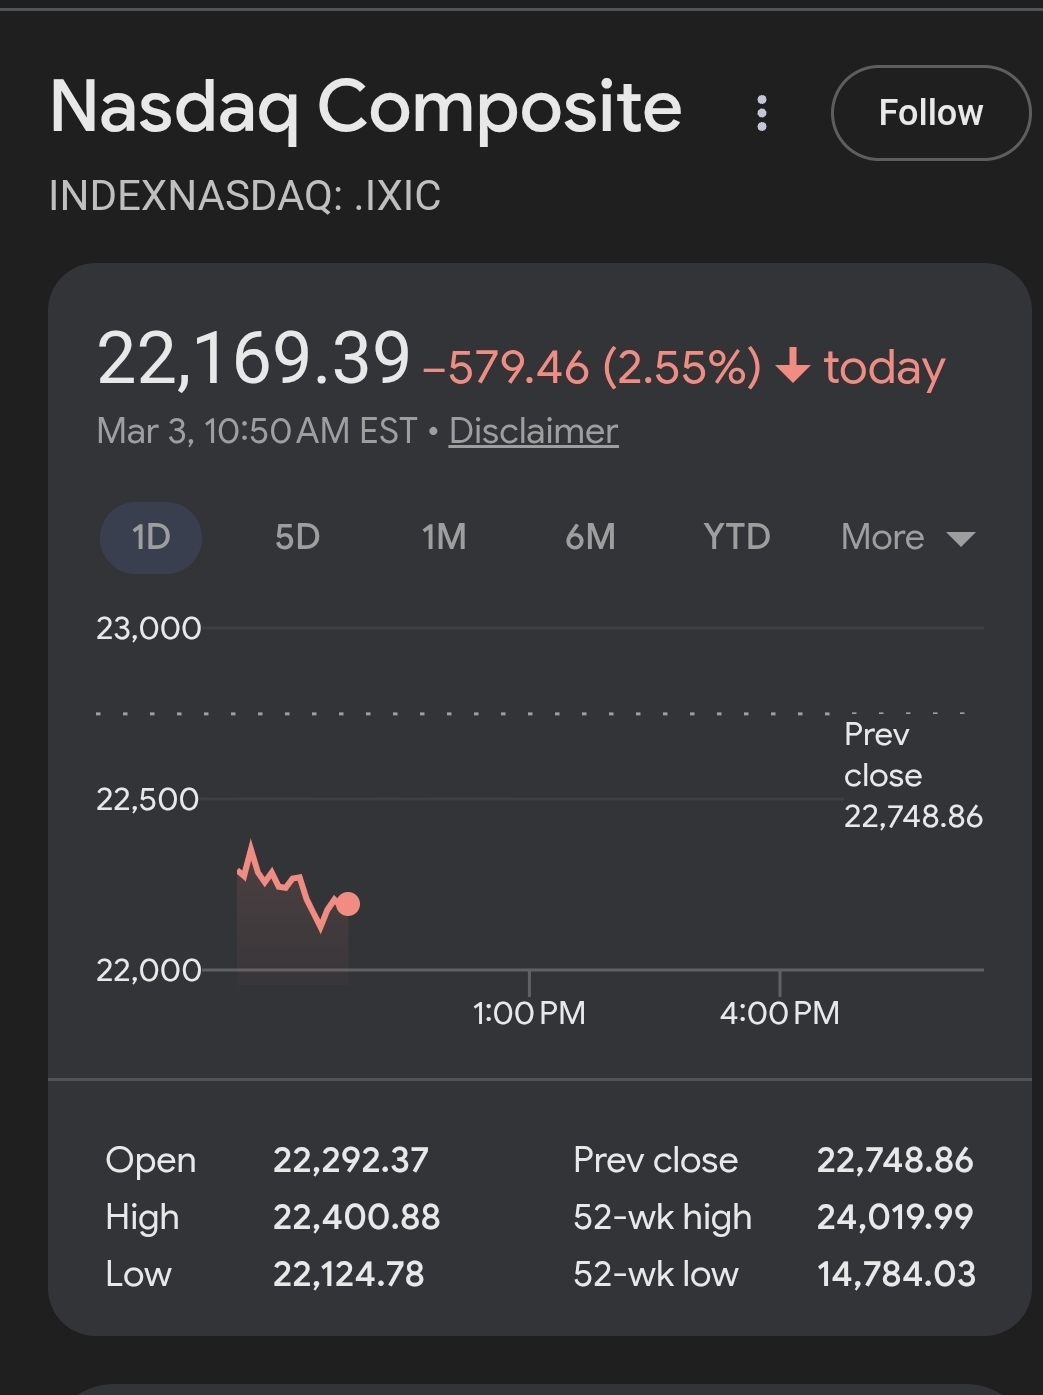
Task: Click the 1:00 PM axis marker
Action: (x=529, y=1012)
